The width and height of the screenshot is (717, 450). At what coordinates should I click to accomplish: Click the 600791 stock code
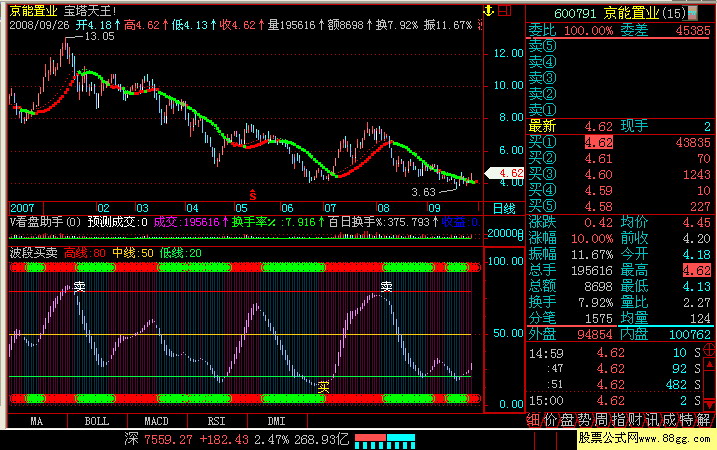pyautogui.click(x=575, y=13)
